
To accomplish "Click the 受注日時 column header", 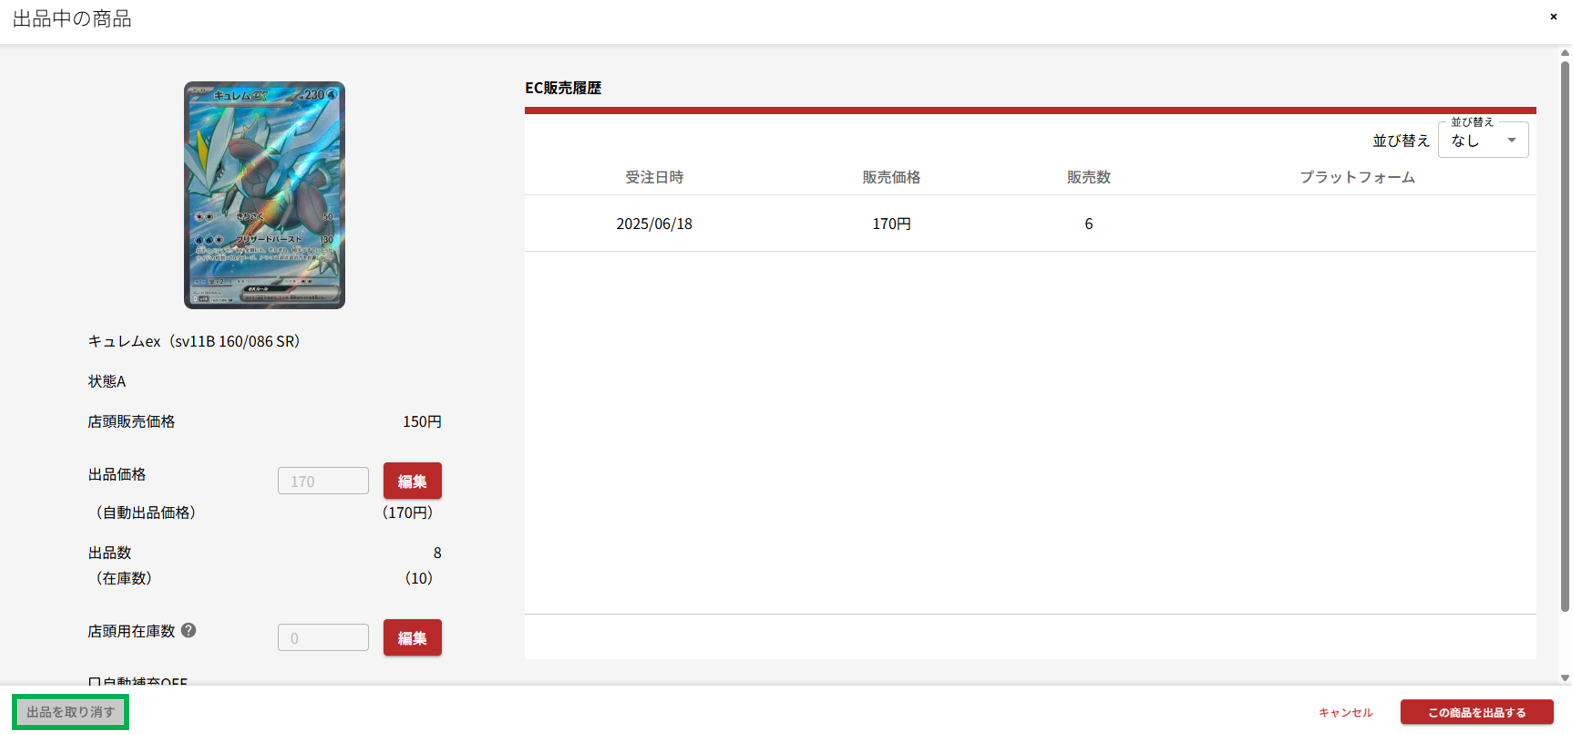I will 654,177.
